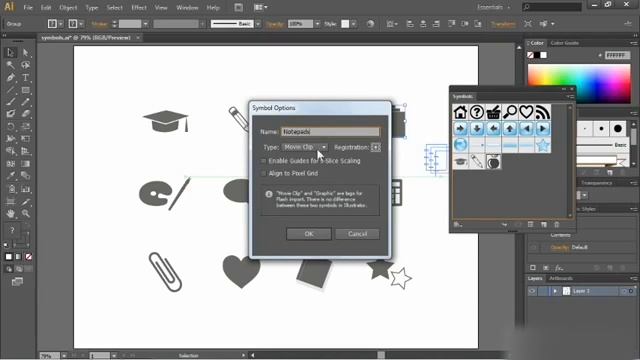Select the Line Segment tool

click(x=11, y=90)
